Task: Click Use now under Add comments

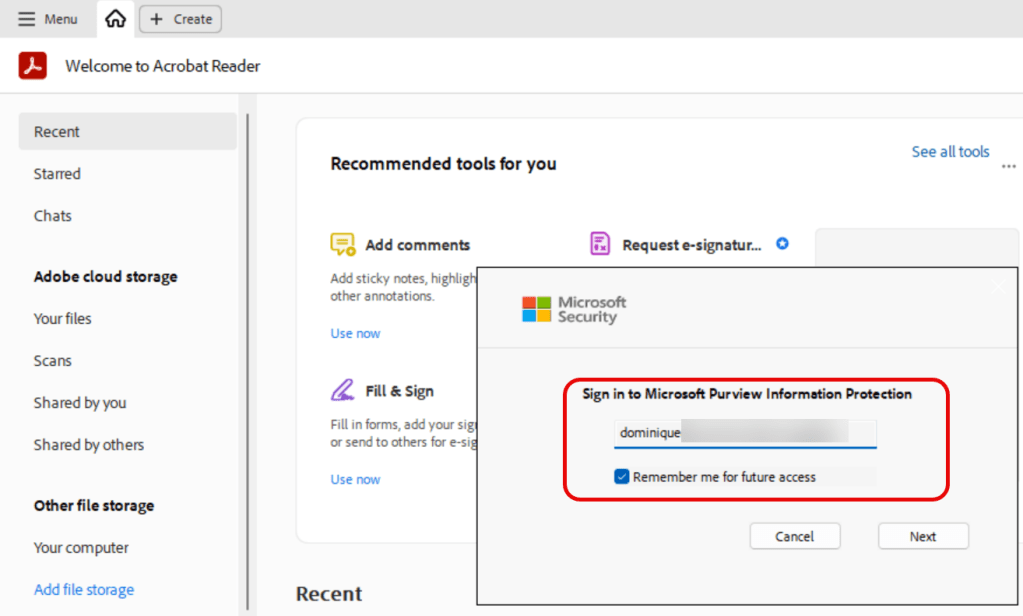Action: [x=355, y=333]
